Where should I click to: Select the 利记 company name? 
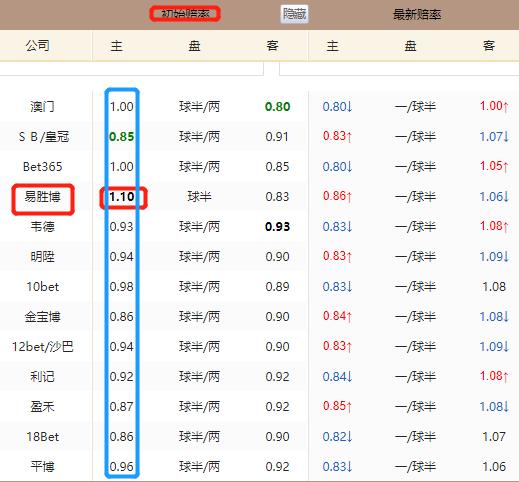pyautogui.click(x=42, y=377)
